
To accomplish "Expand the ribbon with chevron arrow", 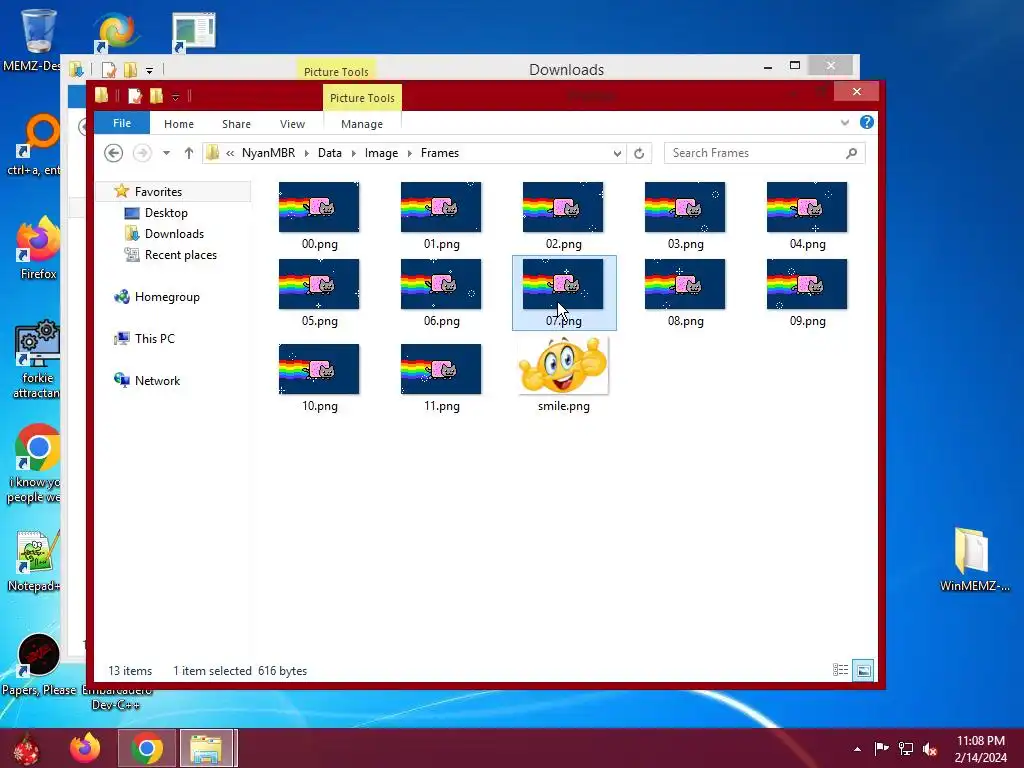I will click(844, 122).
